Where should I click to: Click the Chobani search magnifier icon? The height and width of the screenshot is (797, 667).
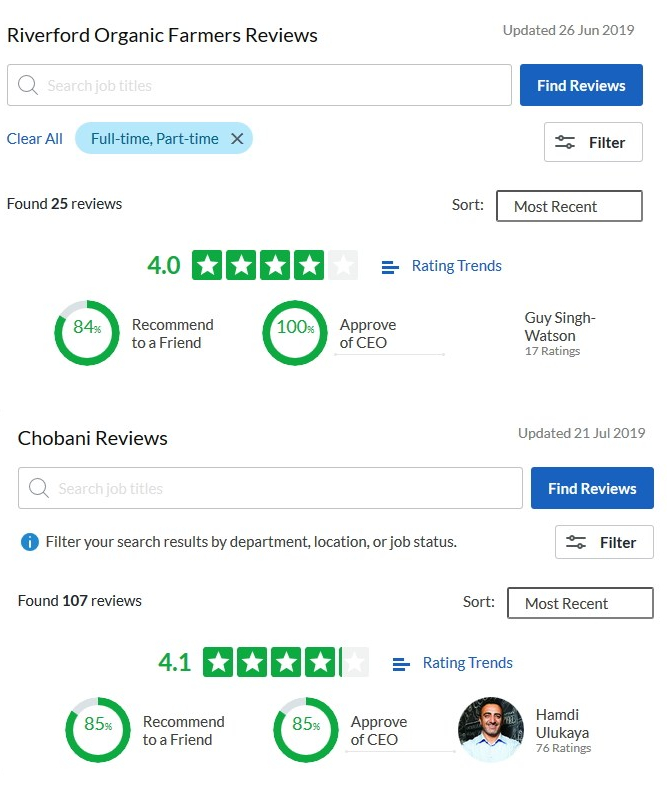tap(40, 489)
